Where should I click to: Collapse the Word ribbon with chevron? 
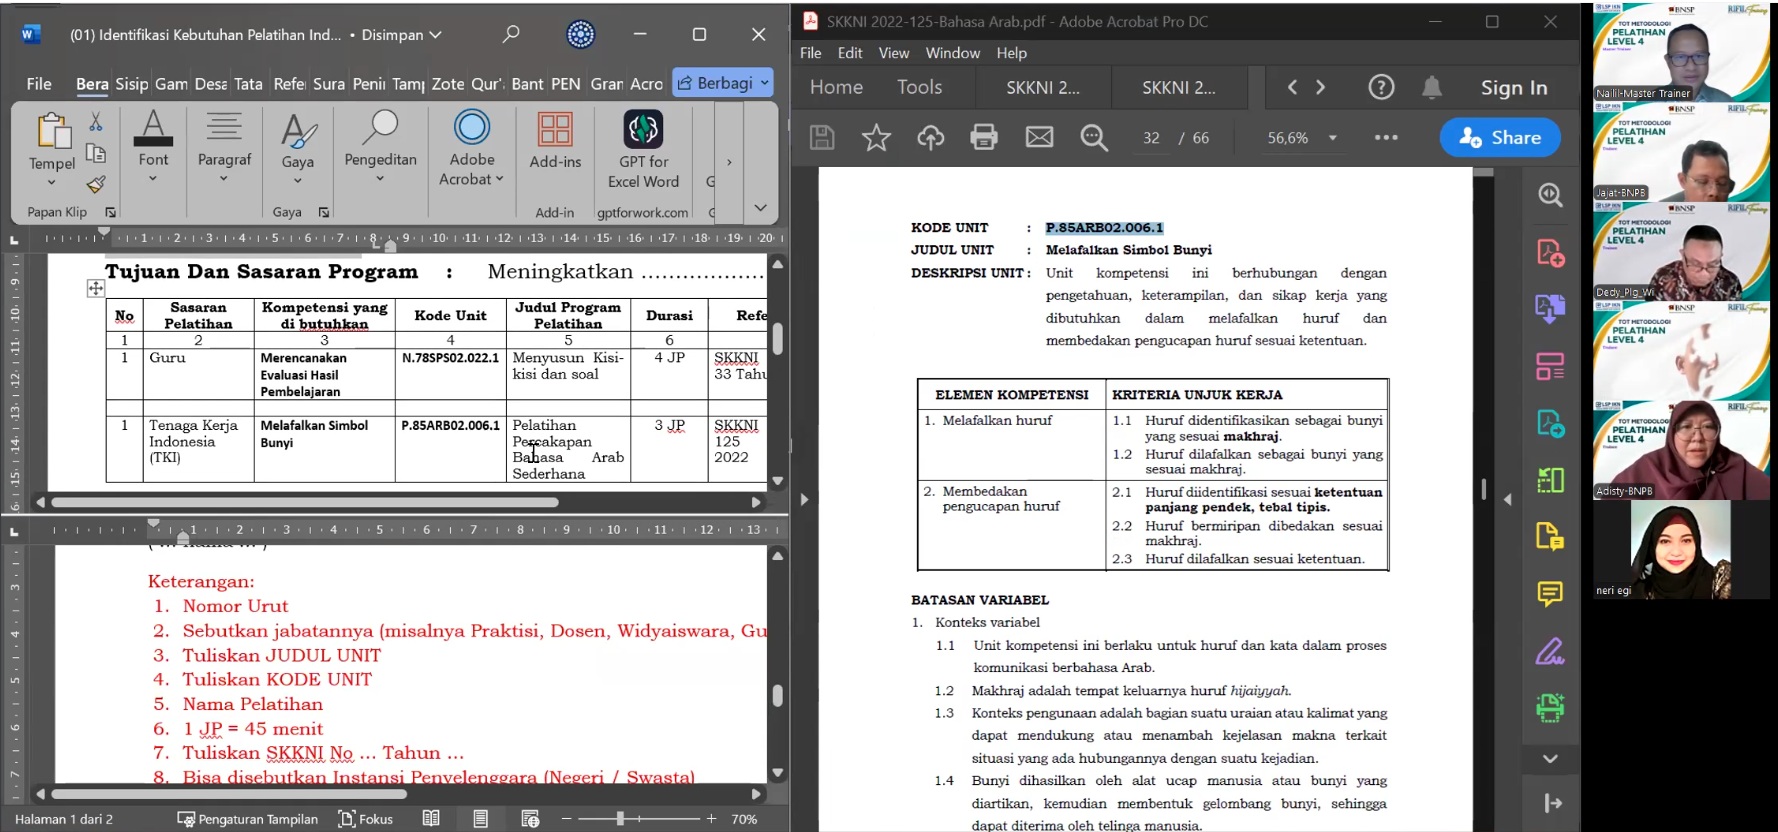point(760,208)
